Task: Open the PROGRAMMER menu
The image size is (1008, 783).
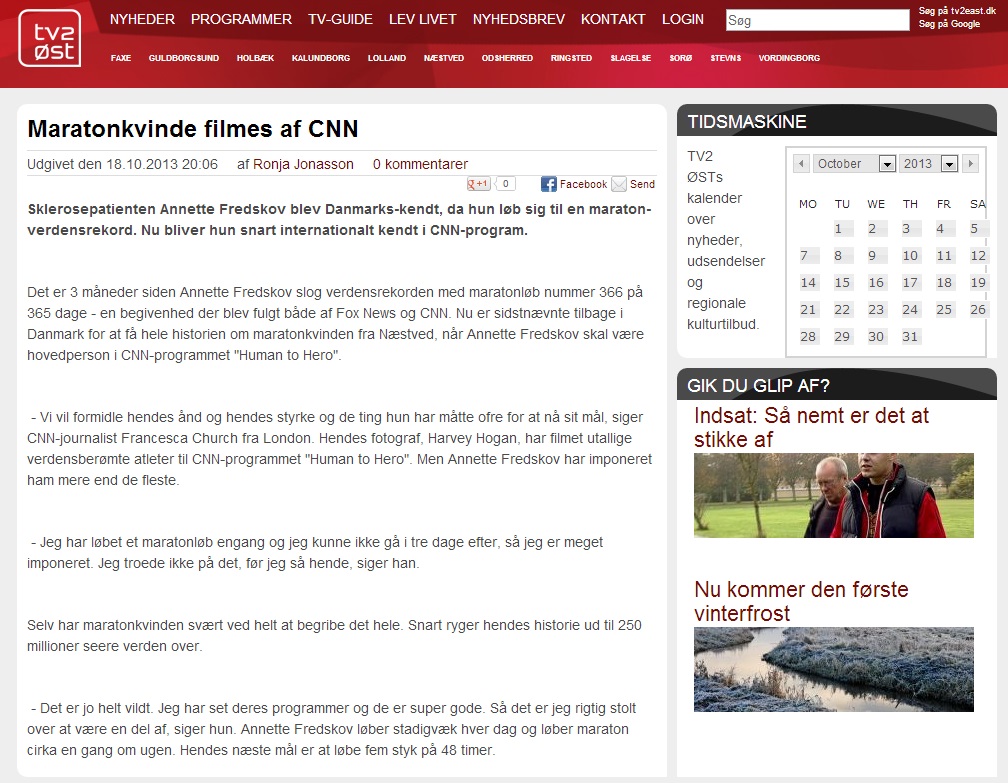Action: coord(241,19)
